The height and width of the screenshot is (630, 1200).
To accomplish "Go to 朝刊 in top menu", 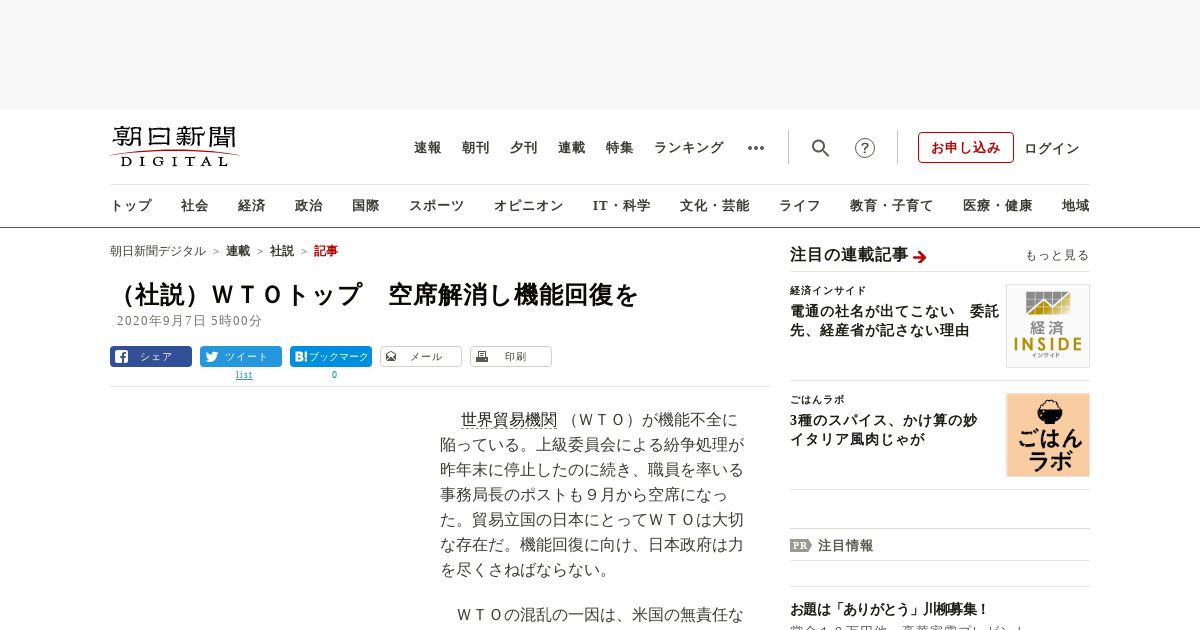I will (476, 148).
